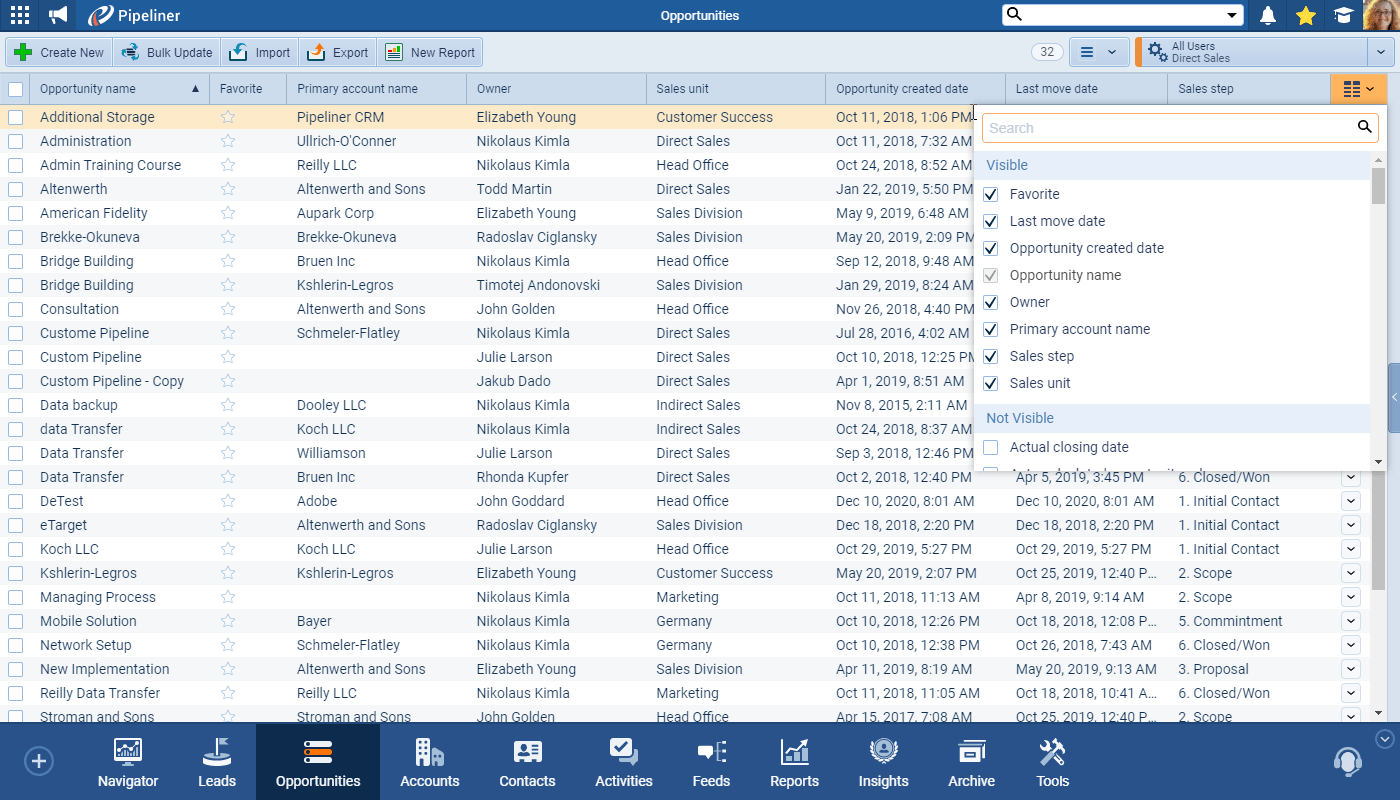Star the Administration opportunity as favorite
Screen dimensions: 1400x800
(228, 141)
